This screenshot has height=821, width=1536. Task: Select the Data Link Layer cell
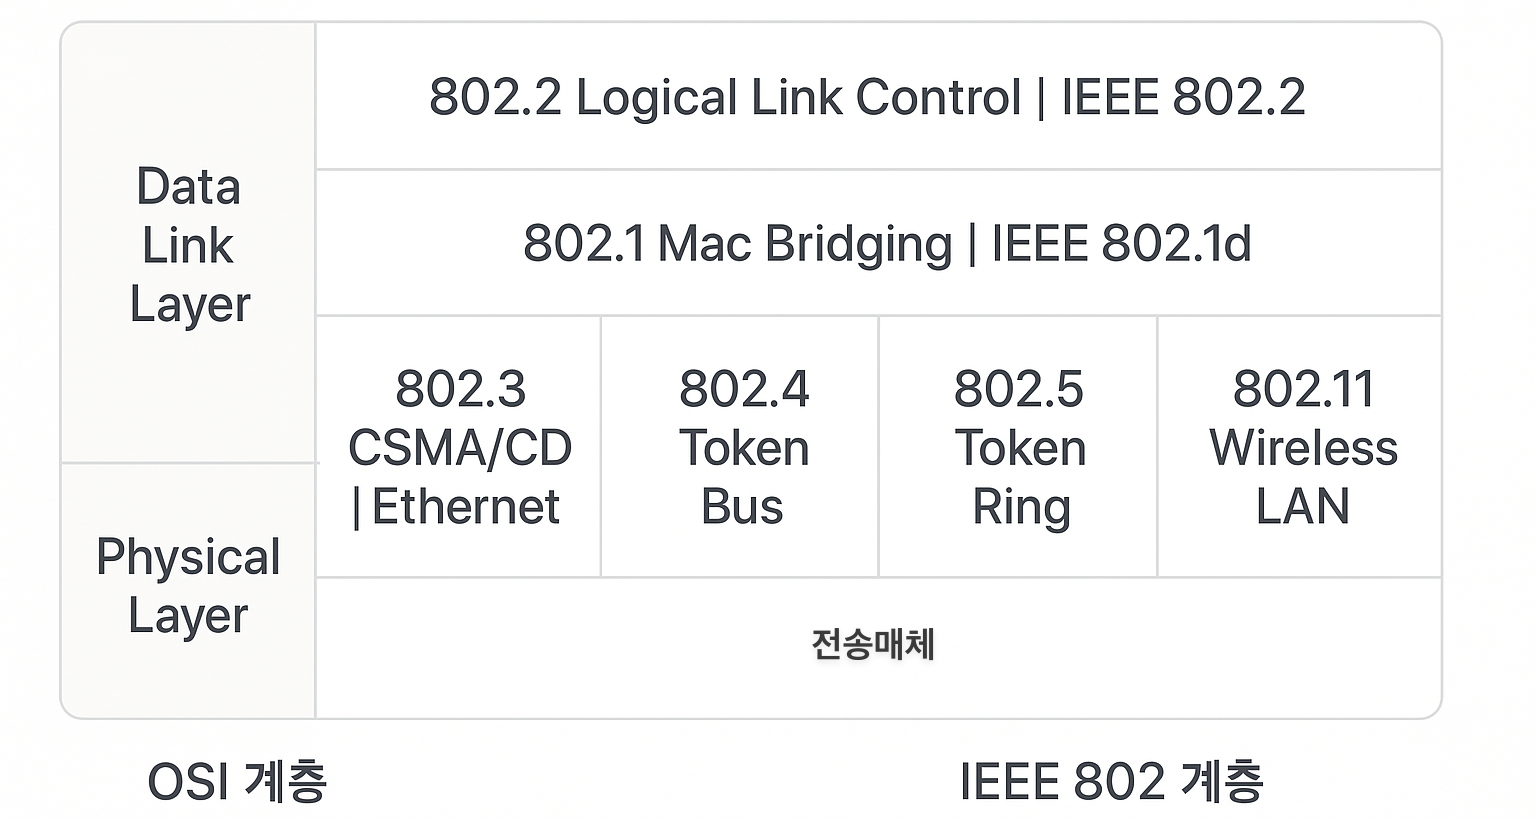[x=189, y=245]
